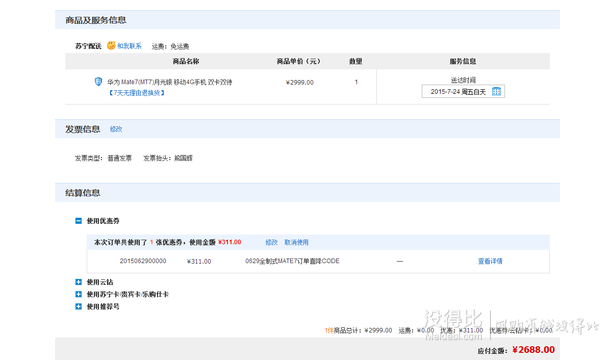Expand the 使用推荐号 section
Image resolution: width=610 pixels, height=360 pixels.
click(79, 306)
